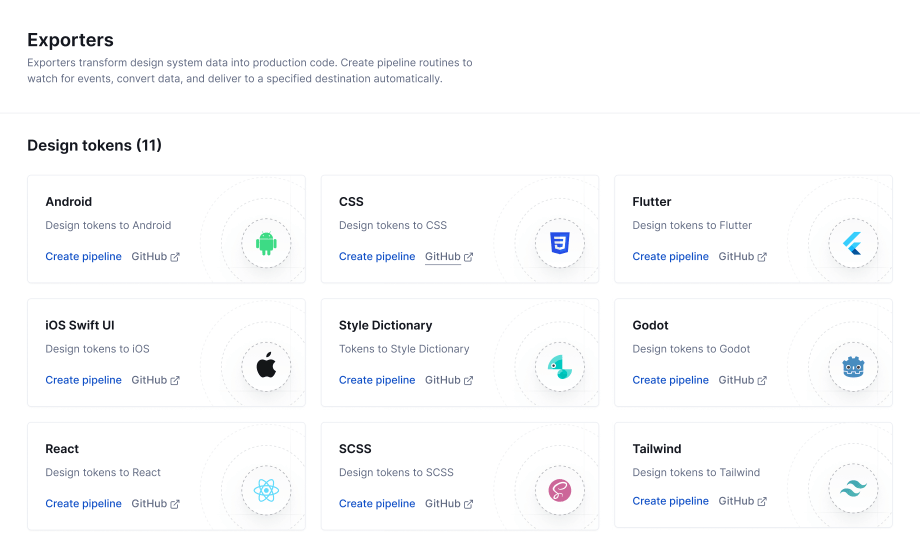Click 'Tokens to Style Dictionary' description

pyautogui.click(x=404, y=349)
